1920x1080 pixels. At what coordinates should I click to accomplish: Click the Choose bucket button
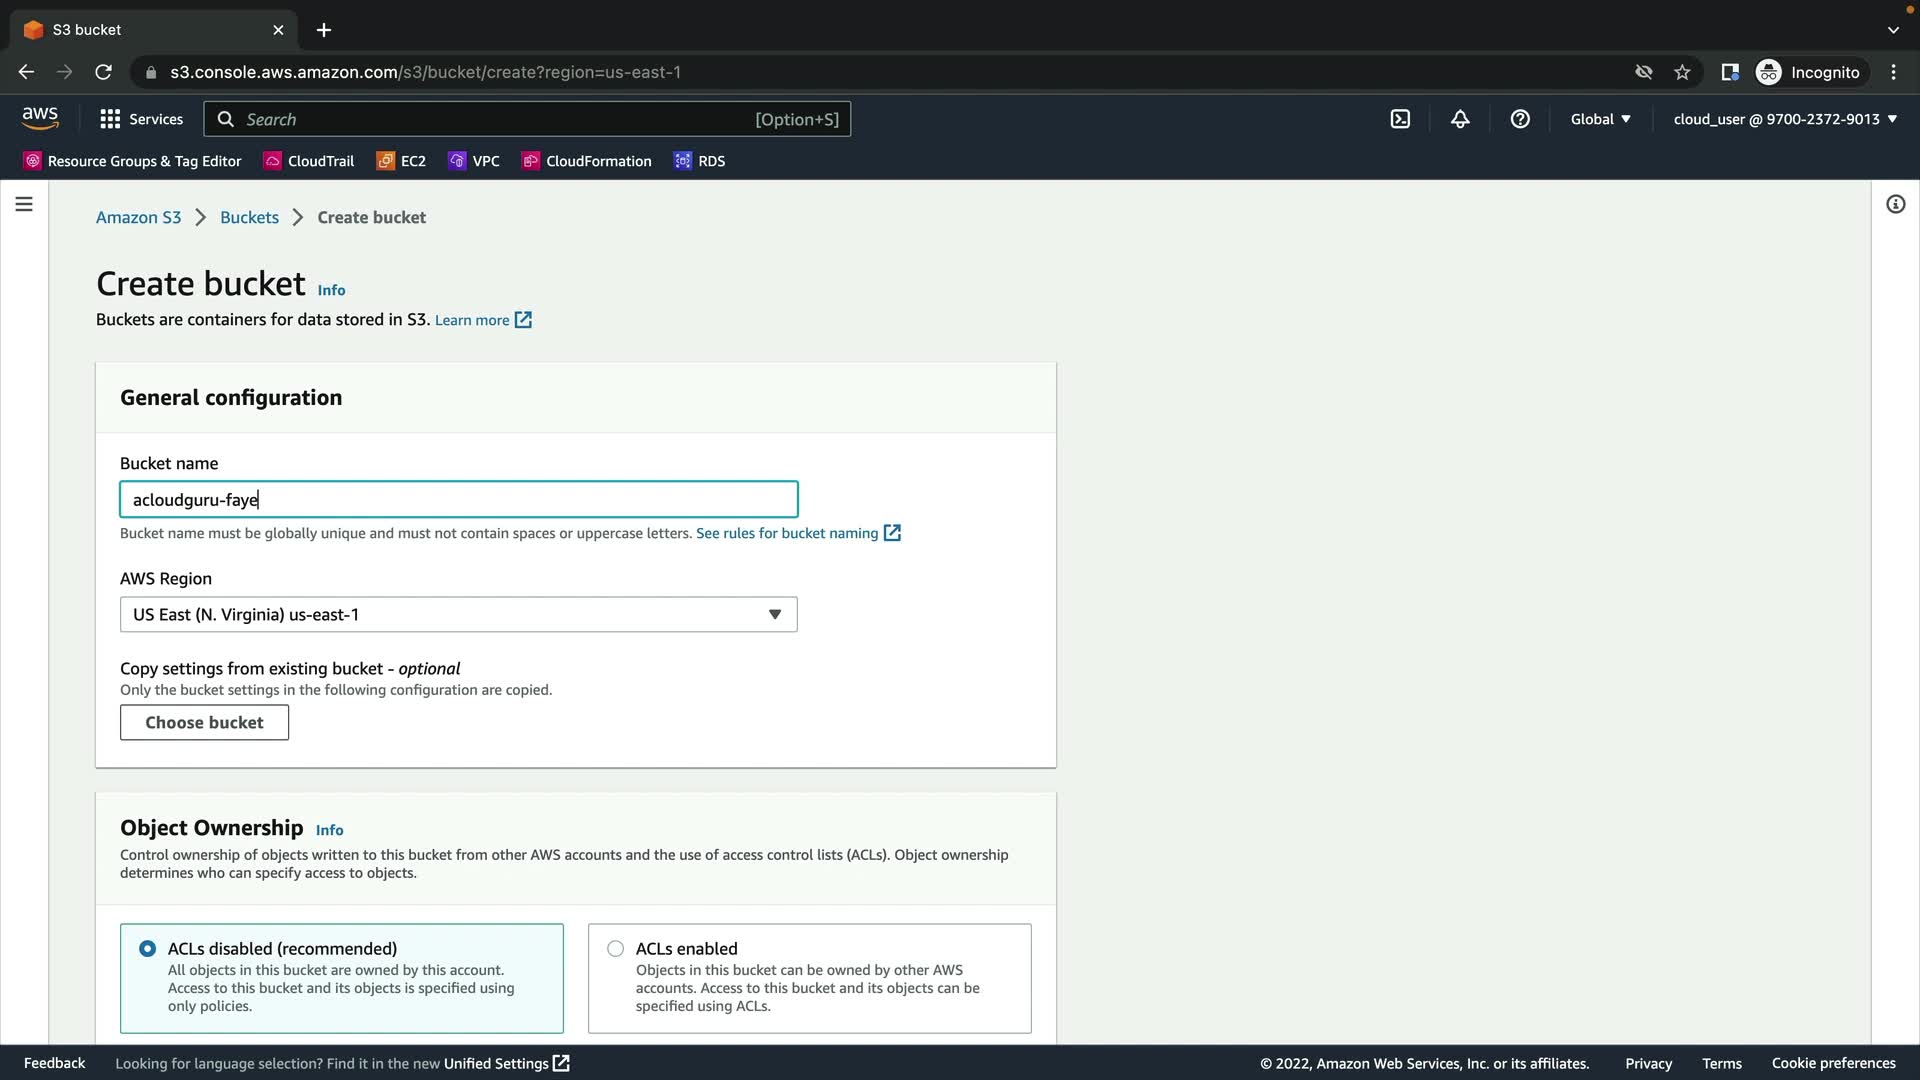click(204, 722)
